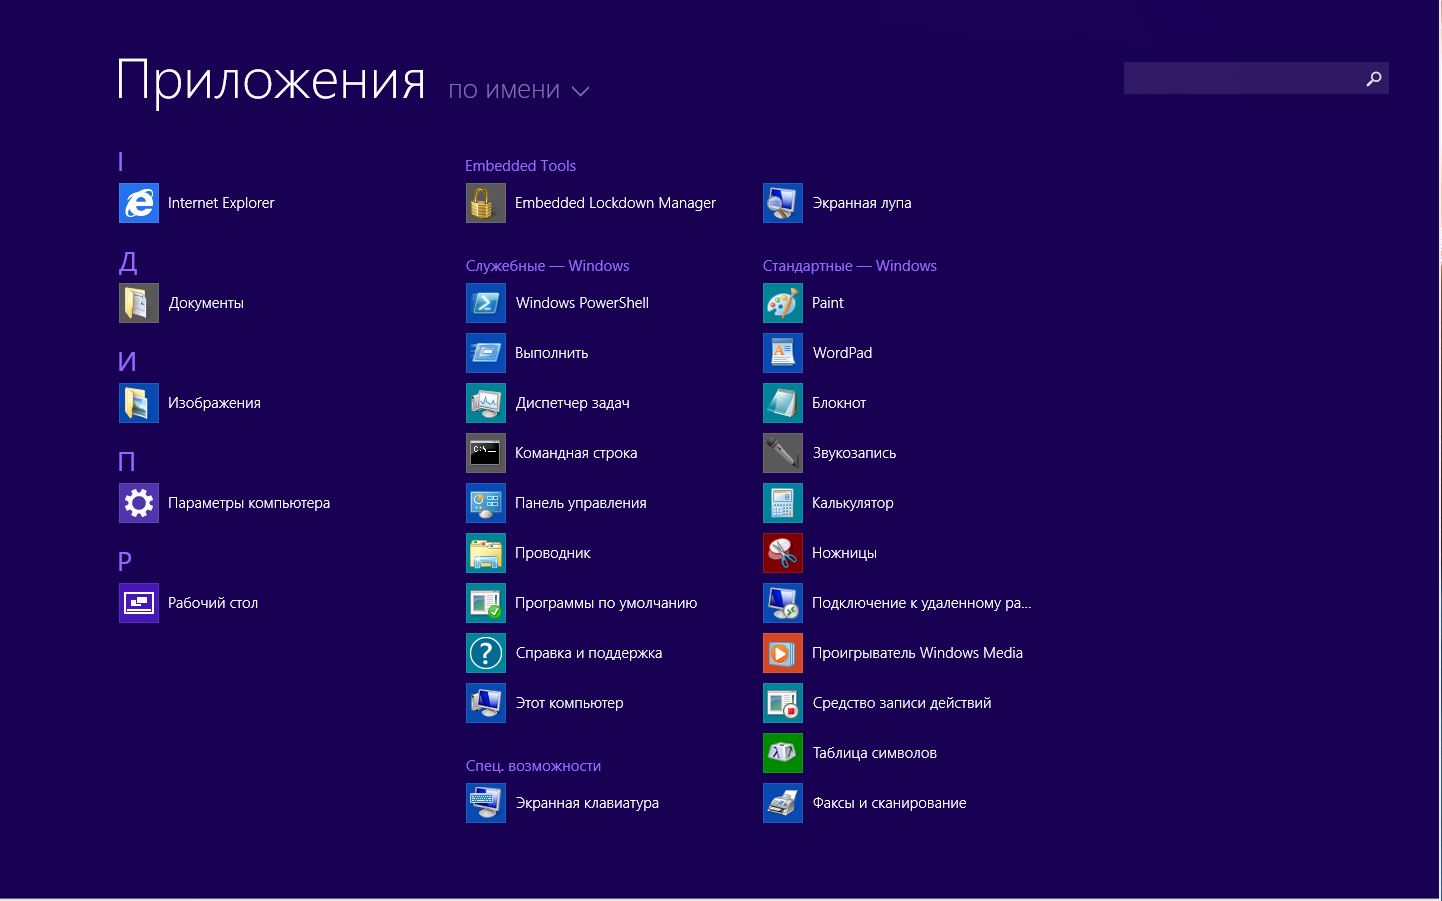Screen dimensions: 1442x901
Task: Open Командная строка icon
Action: click(486, 453)
